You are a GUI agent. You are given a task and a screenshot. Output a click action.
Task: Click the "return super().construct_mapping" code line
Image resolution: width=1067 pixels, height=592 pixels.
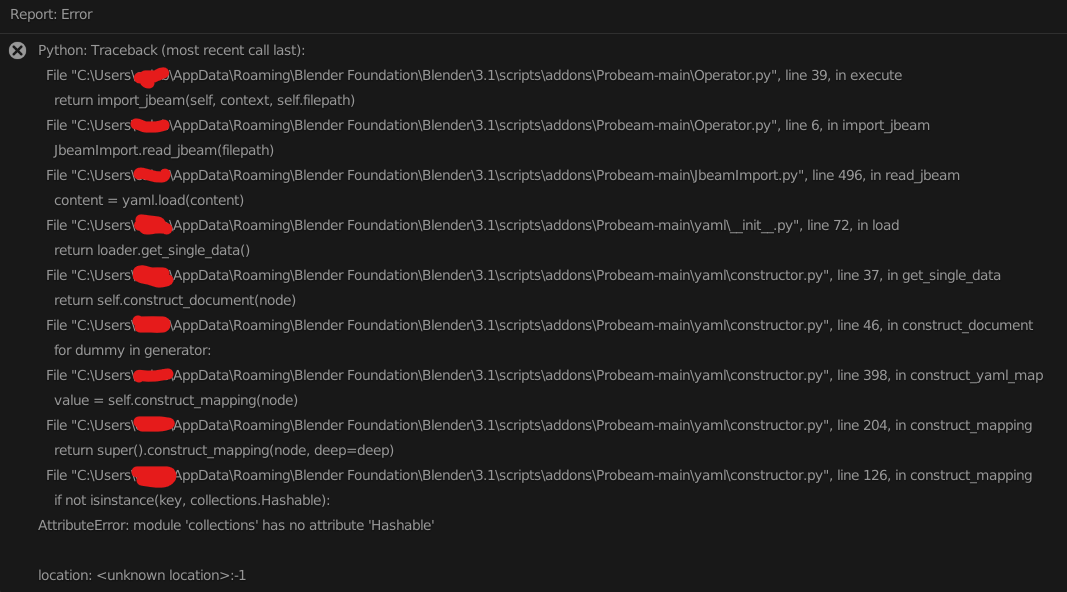(x=224, y=450)
